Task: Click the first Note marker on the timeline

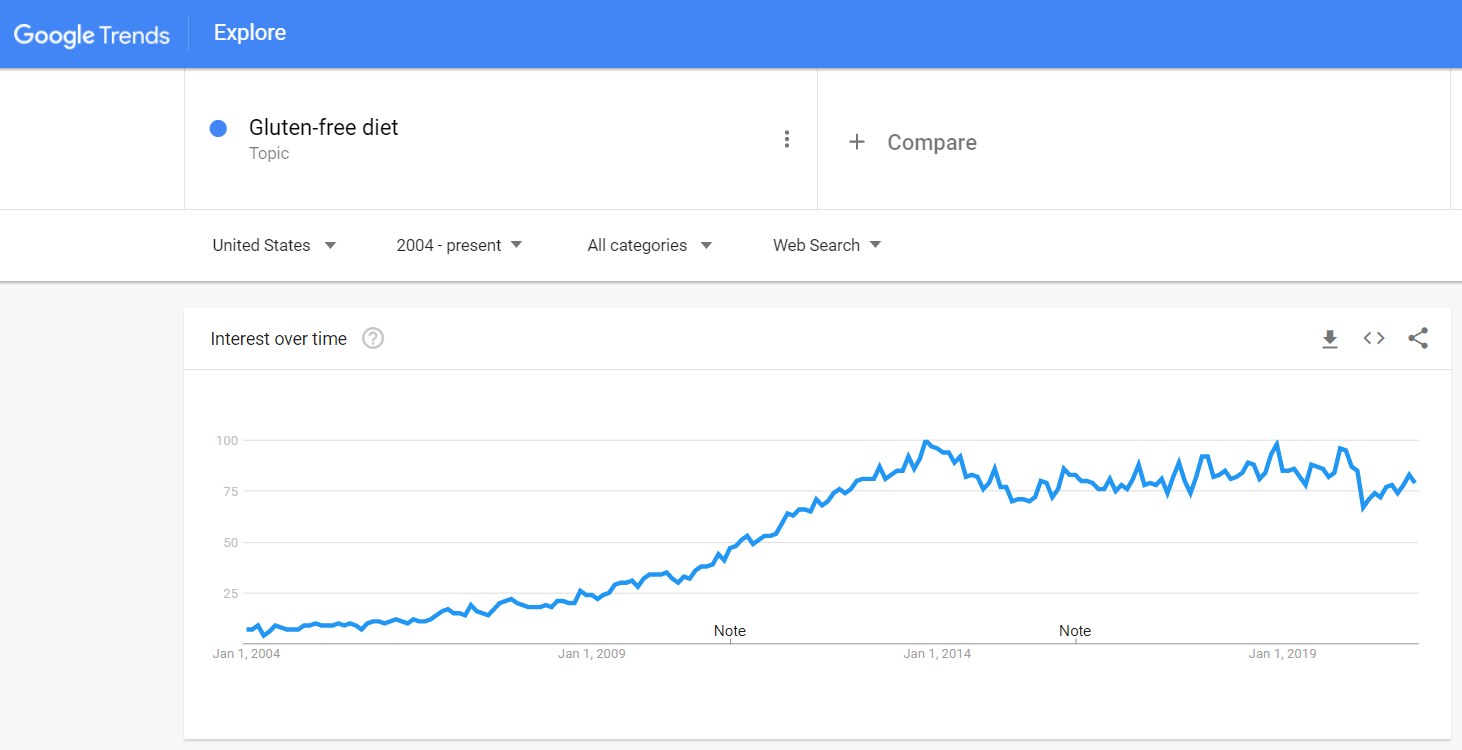Action: [x=730, y=631]
